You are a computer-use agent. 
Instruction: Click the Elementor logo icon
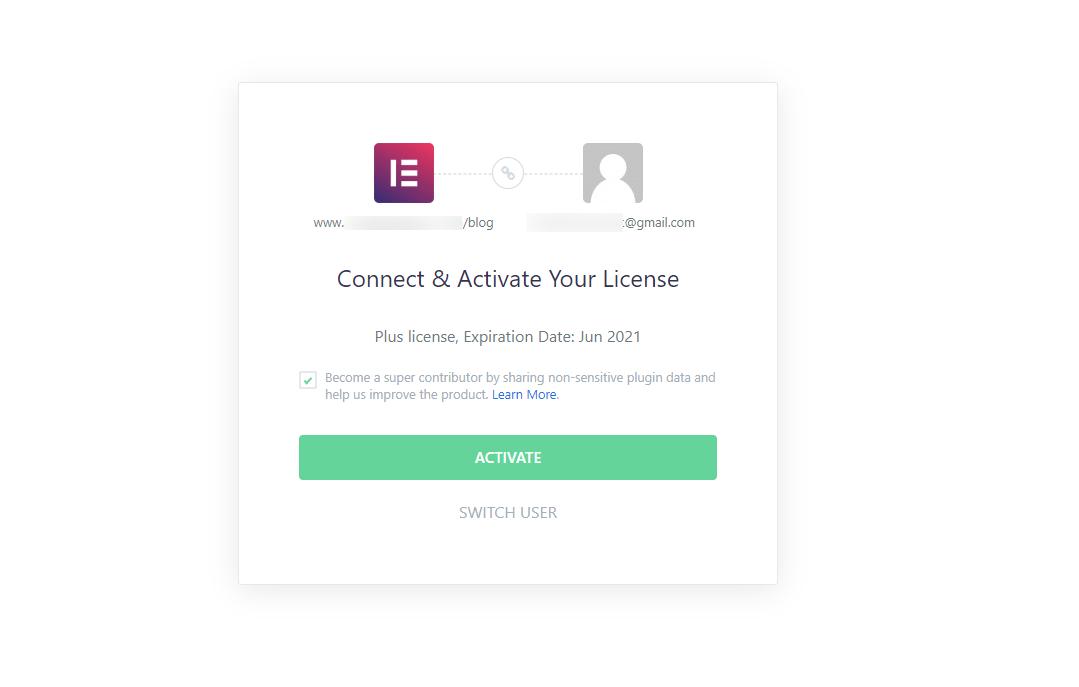403,173
